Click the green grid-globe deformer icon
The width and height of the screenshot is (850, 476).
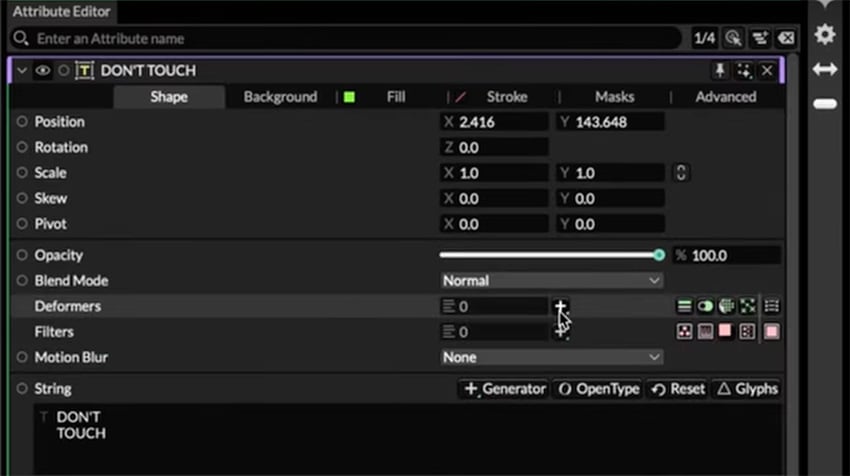[726, 306]
